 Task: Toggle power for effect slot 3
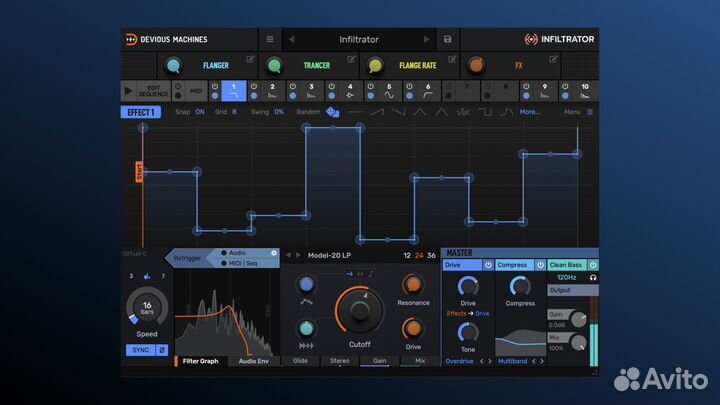(x=292, y=86)
